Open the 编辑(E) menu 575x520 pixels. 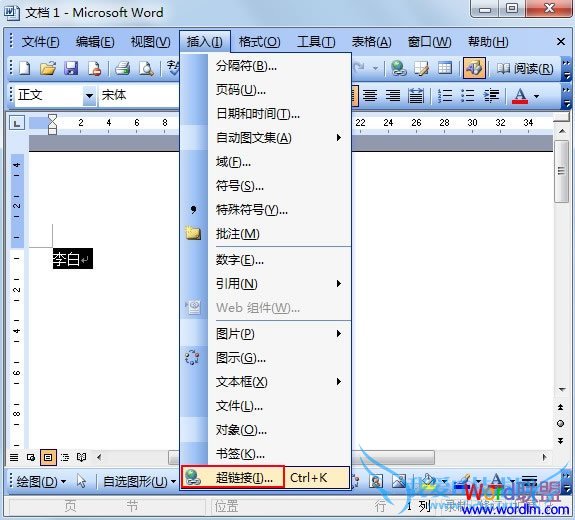click(x=95, y=42)
